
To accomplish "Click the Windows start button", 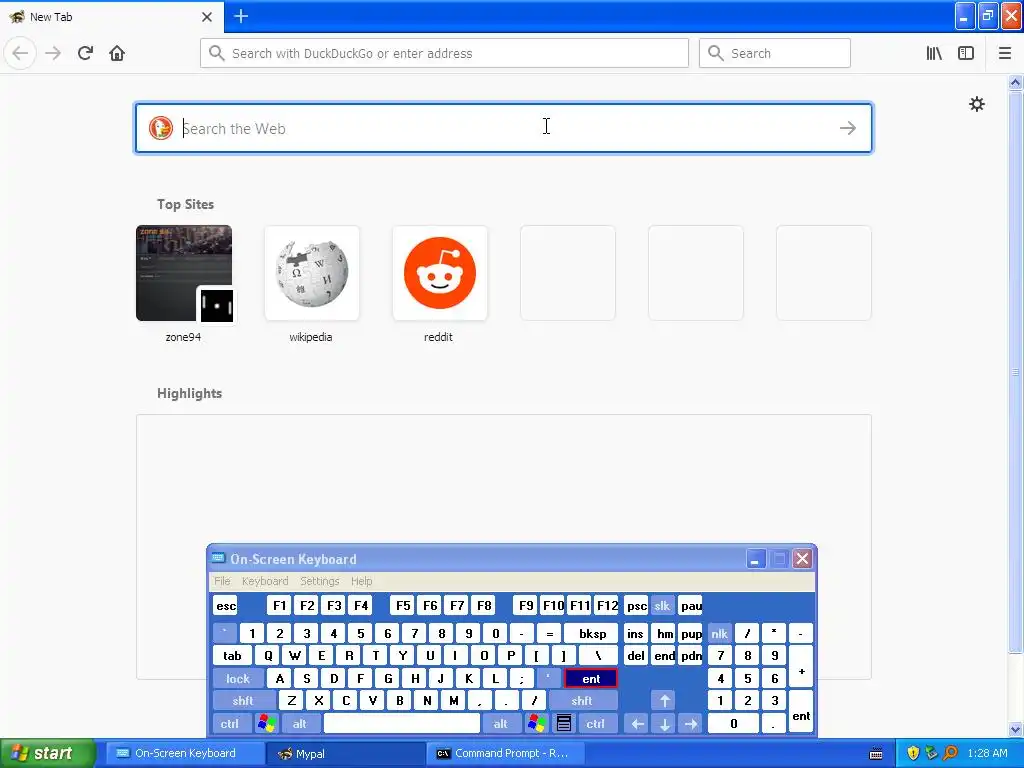I will click(x=47, y=753).
